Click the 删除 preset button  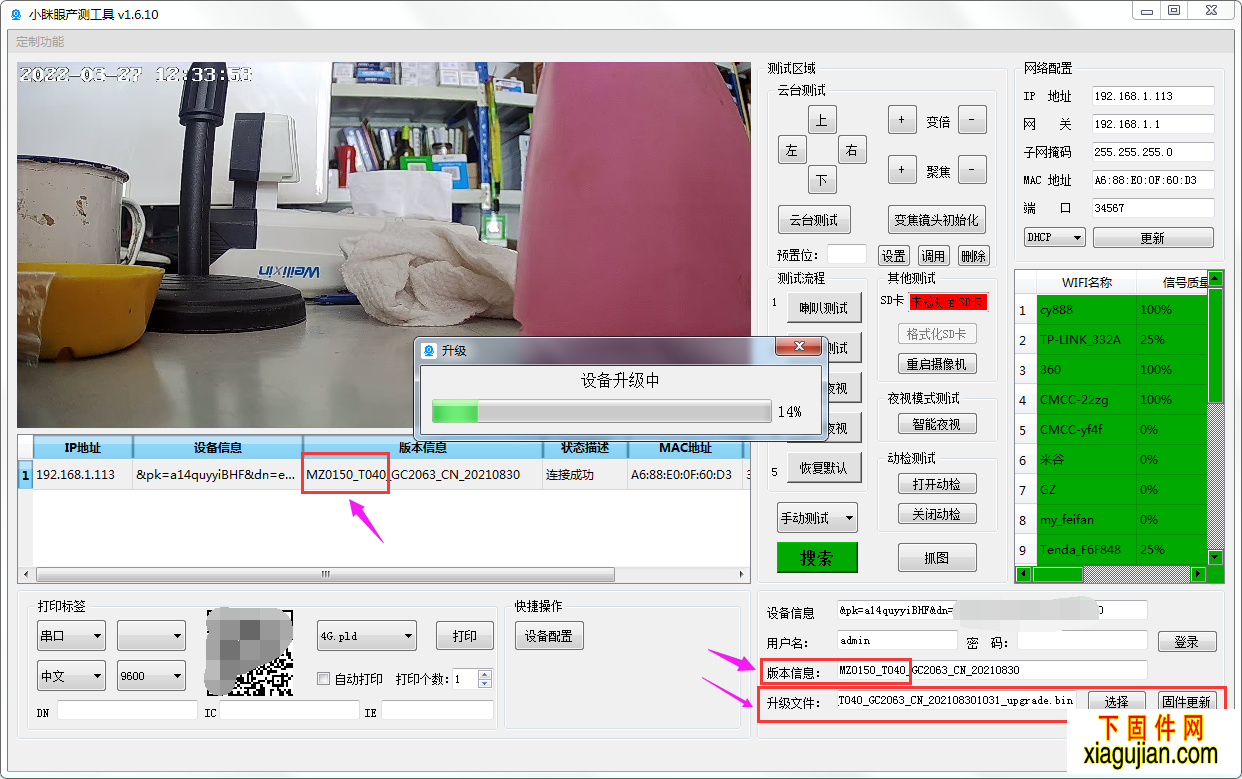[973, 255]
